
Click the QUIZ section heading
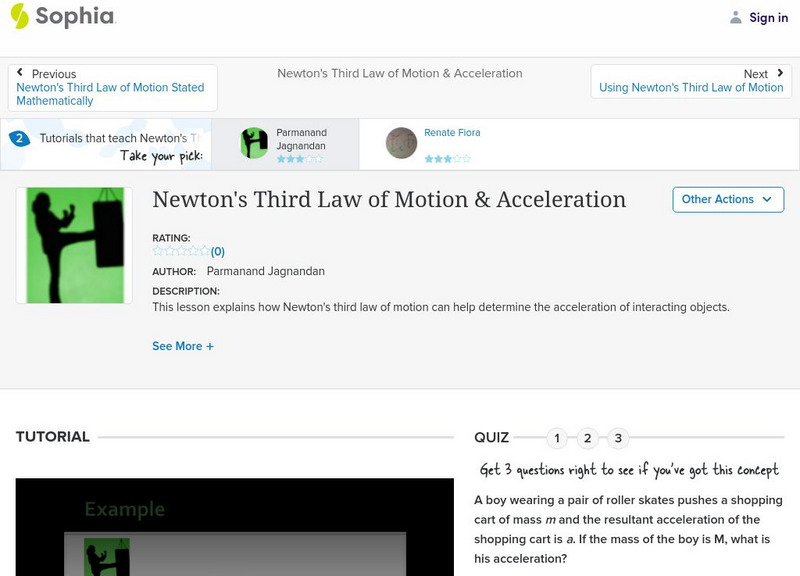pos(491,437)
